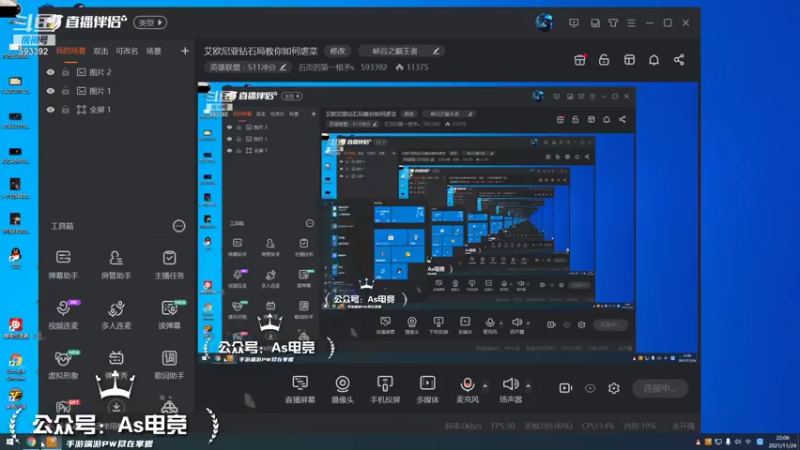Open the 房管助手 tool
Image resolution: width=800 pixels, height=450 pixels.
pos(116,264)
